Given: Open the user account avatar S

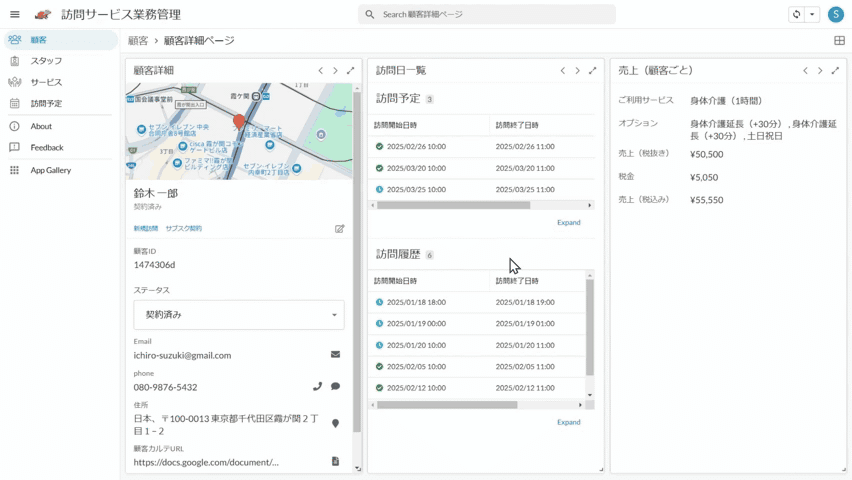Looking at the screenshot, I should pos(835,15).
